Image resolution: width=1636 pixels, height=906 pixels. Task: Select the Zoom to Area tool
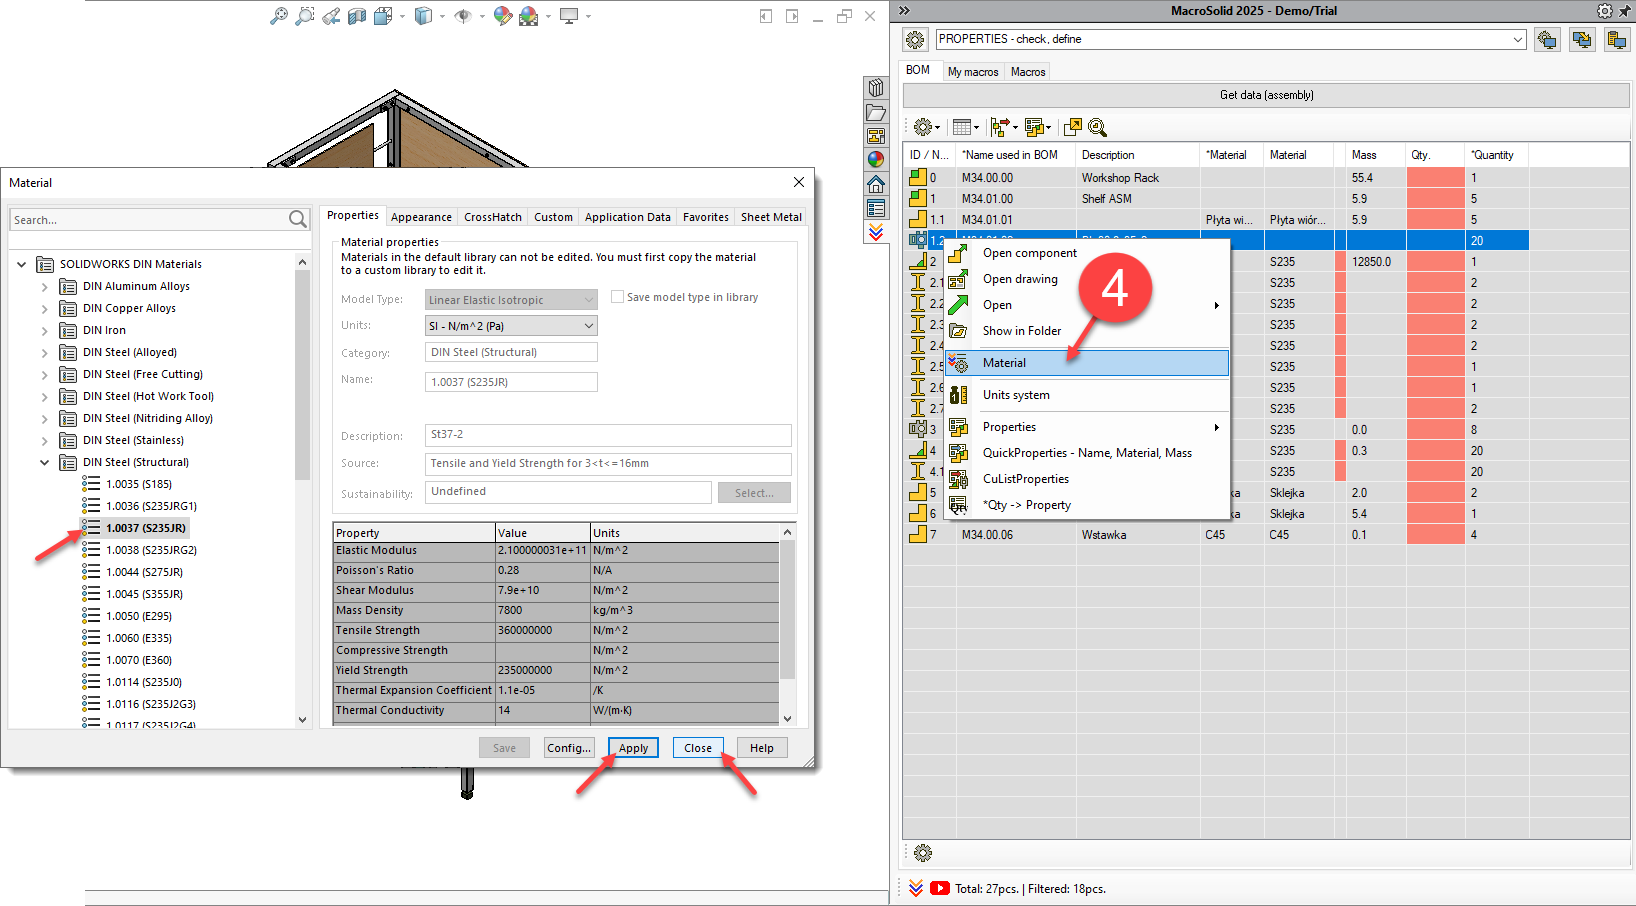[305, 16]
